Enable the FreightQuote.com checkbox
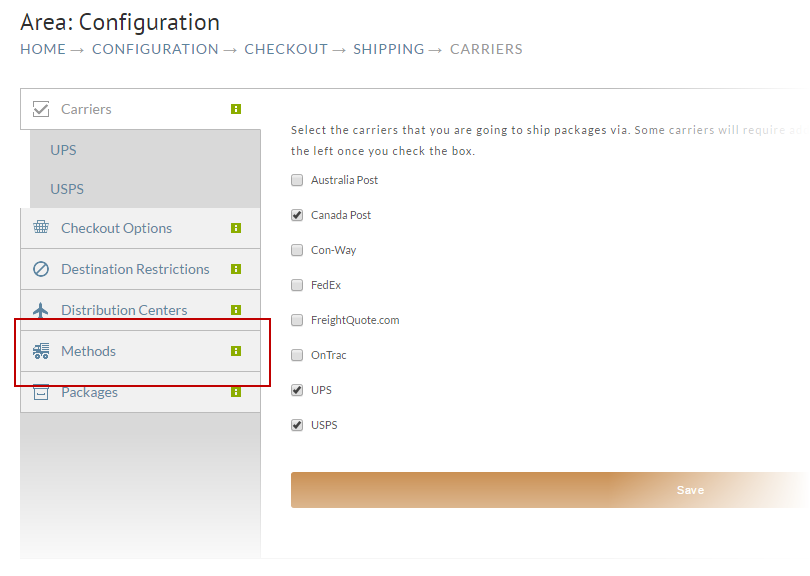Screen dimensions: 810x576 coord(297,320)
